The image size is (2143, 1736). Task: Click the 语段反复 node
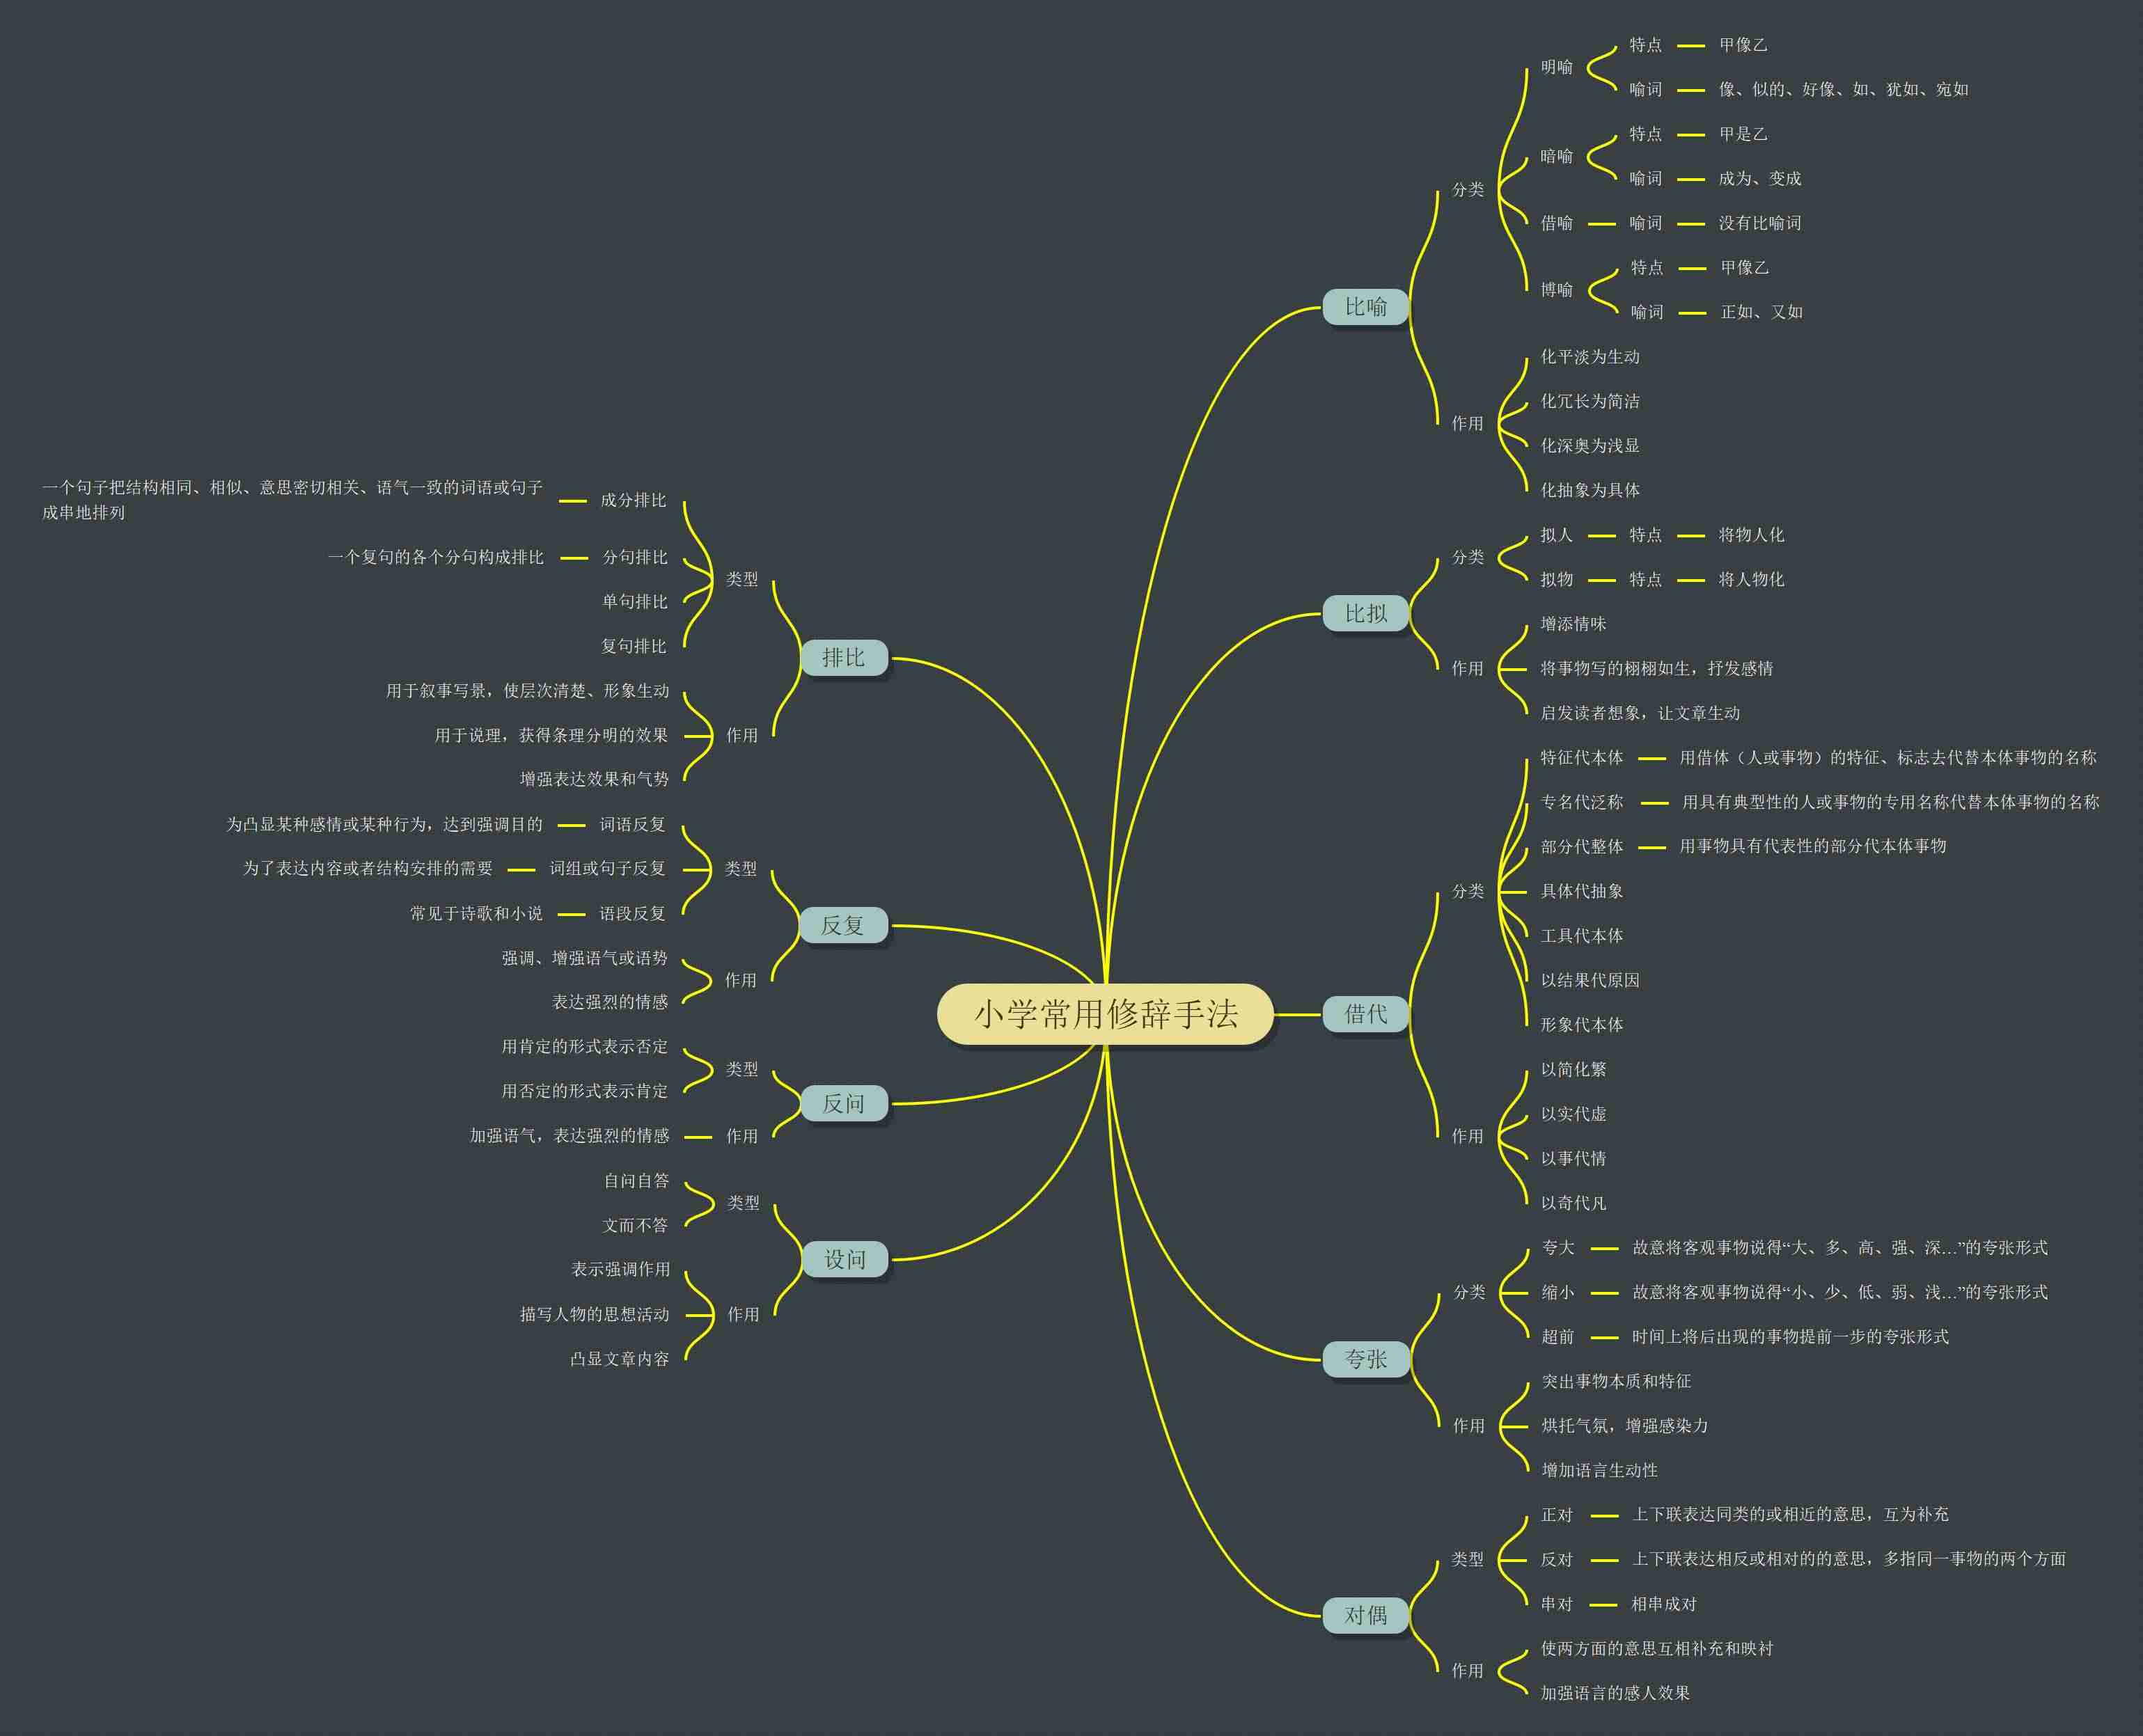click(632, 913)
